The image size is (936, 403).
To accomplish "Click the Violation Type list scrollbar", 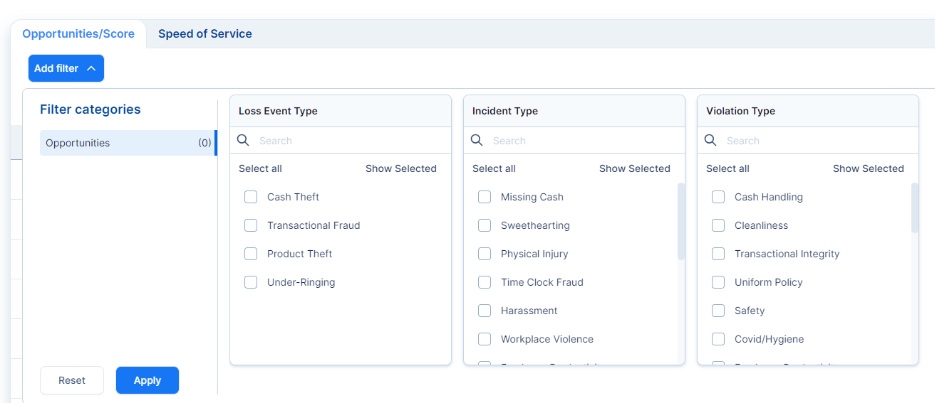I will (x=914, y=208).
